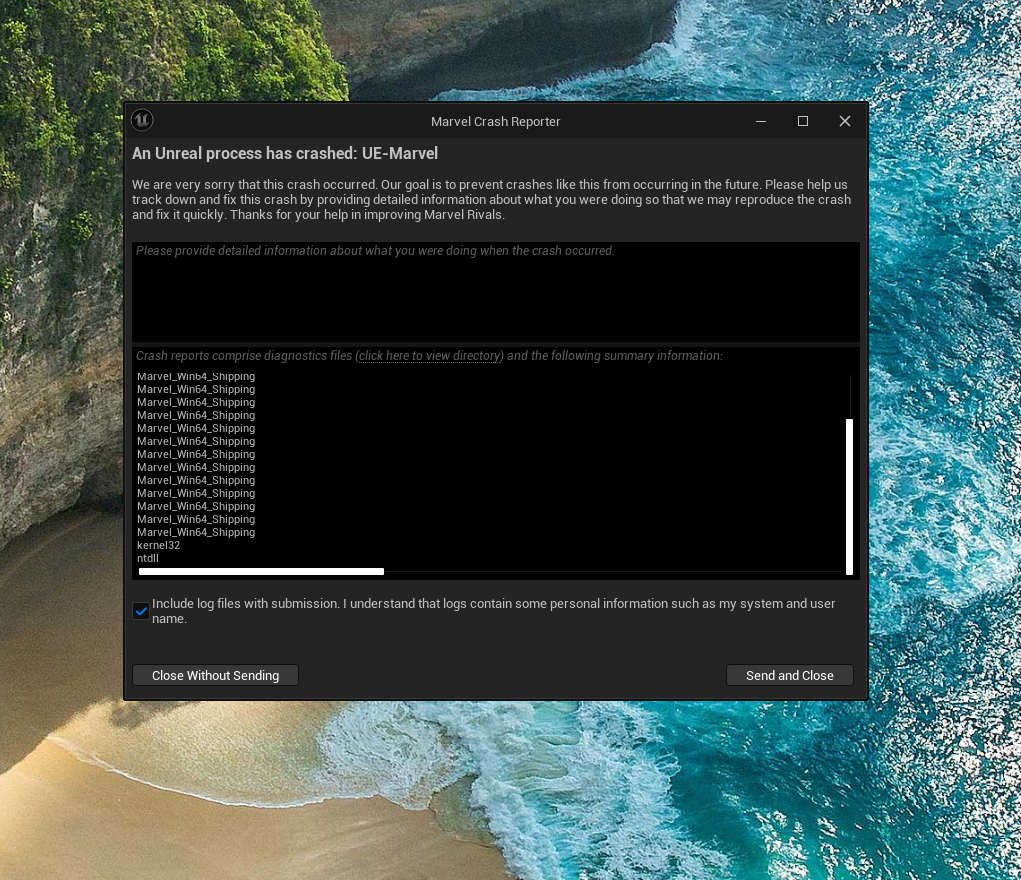The width and height of the screenshot is (1021, 880).
Task: Select the kernel32 line in the call stack
Action: (158, 546)
